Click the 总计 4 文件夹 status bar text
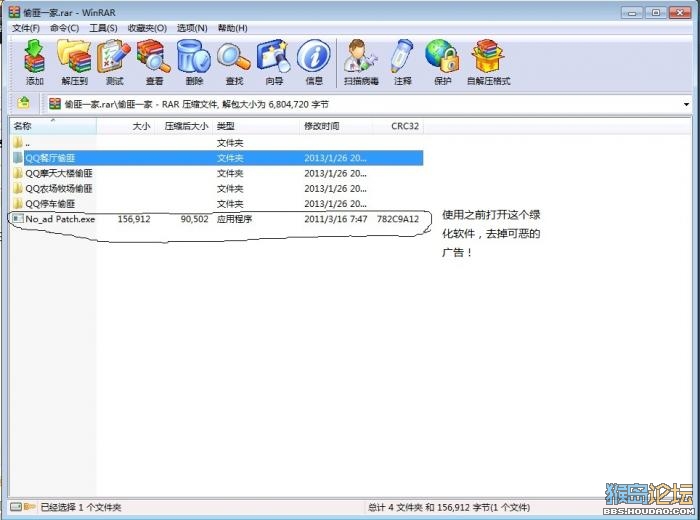This screenshot has width=700, height=520. 449,507
